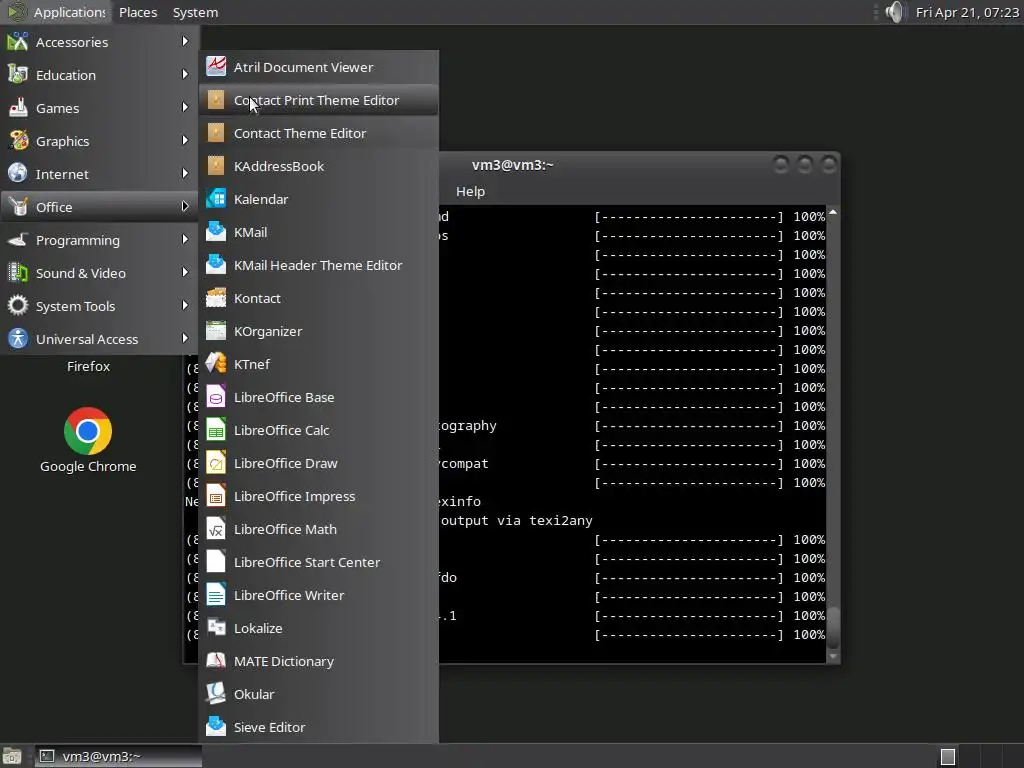This screenshot has height=768, width=1024.
Task: Expand the Education submenu
Action: tap(99, 75)
